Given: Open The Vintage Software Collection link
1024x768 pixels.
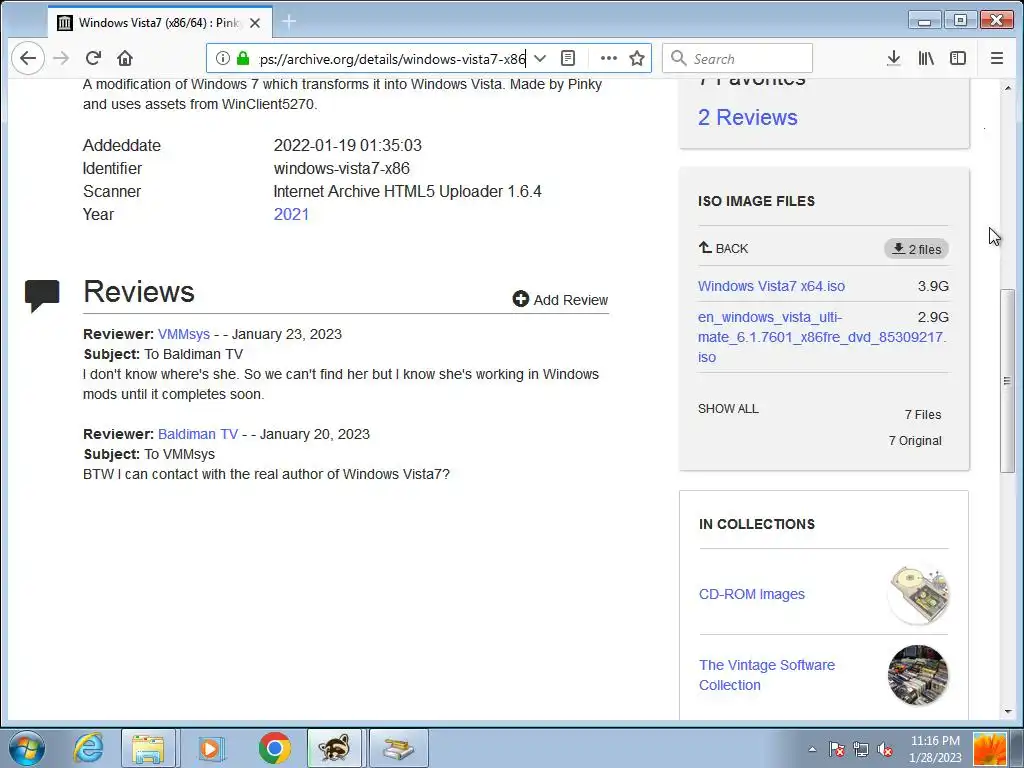Looking at the screenshot, I should [x=767, y=675].
